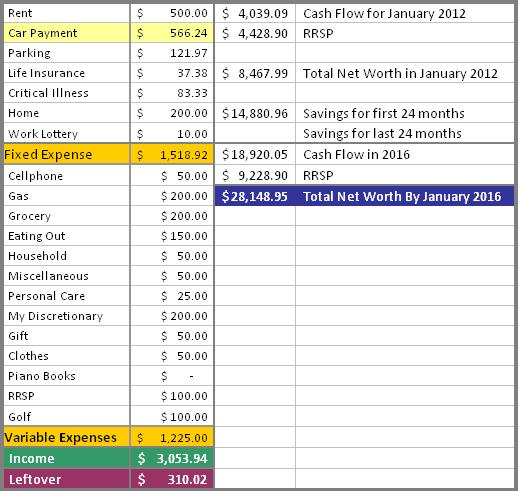This screenshot has width=518, height=491.
Task: Select the Leftover label cell
Action: [67, 479]
